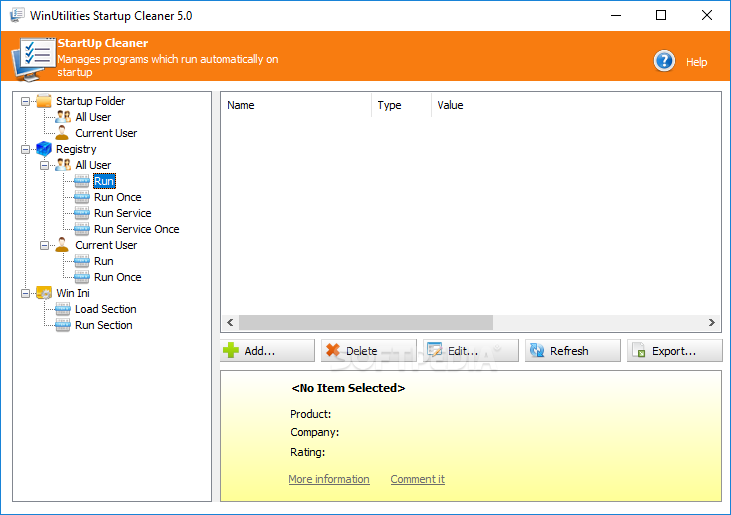Click the highlighted Run key icon under All User
Screen dimensions: 731x515
pos(82,181)
